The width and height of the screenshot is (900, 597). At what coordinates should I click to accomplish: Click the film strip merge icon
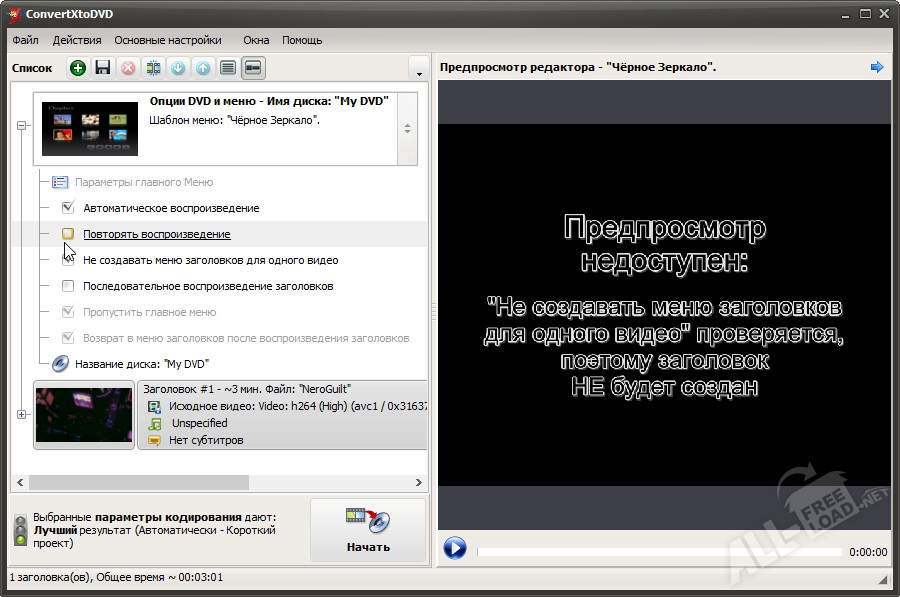[x=153, y=68]
